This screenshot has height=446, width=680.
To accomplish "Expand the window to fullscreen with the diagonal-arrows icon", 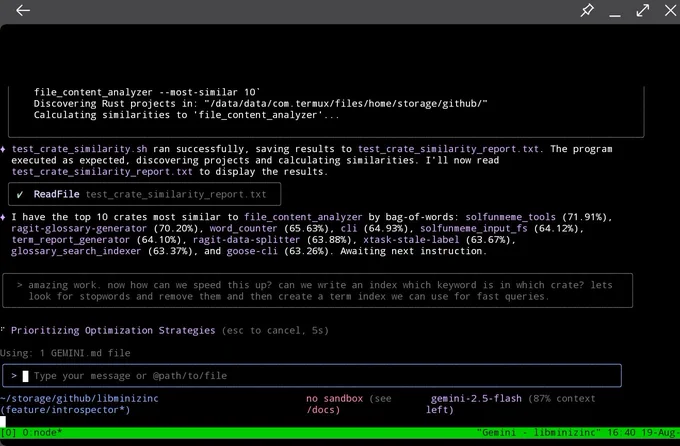I will (x=643, y=10).
